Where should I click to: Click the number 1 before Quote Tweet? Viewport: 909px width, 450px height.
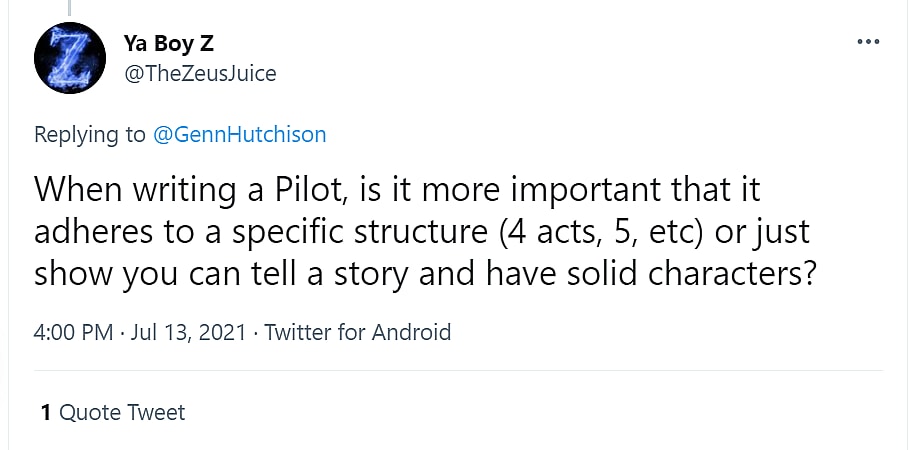(x=46, y=412)
